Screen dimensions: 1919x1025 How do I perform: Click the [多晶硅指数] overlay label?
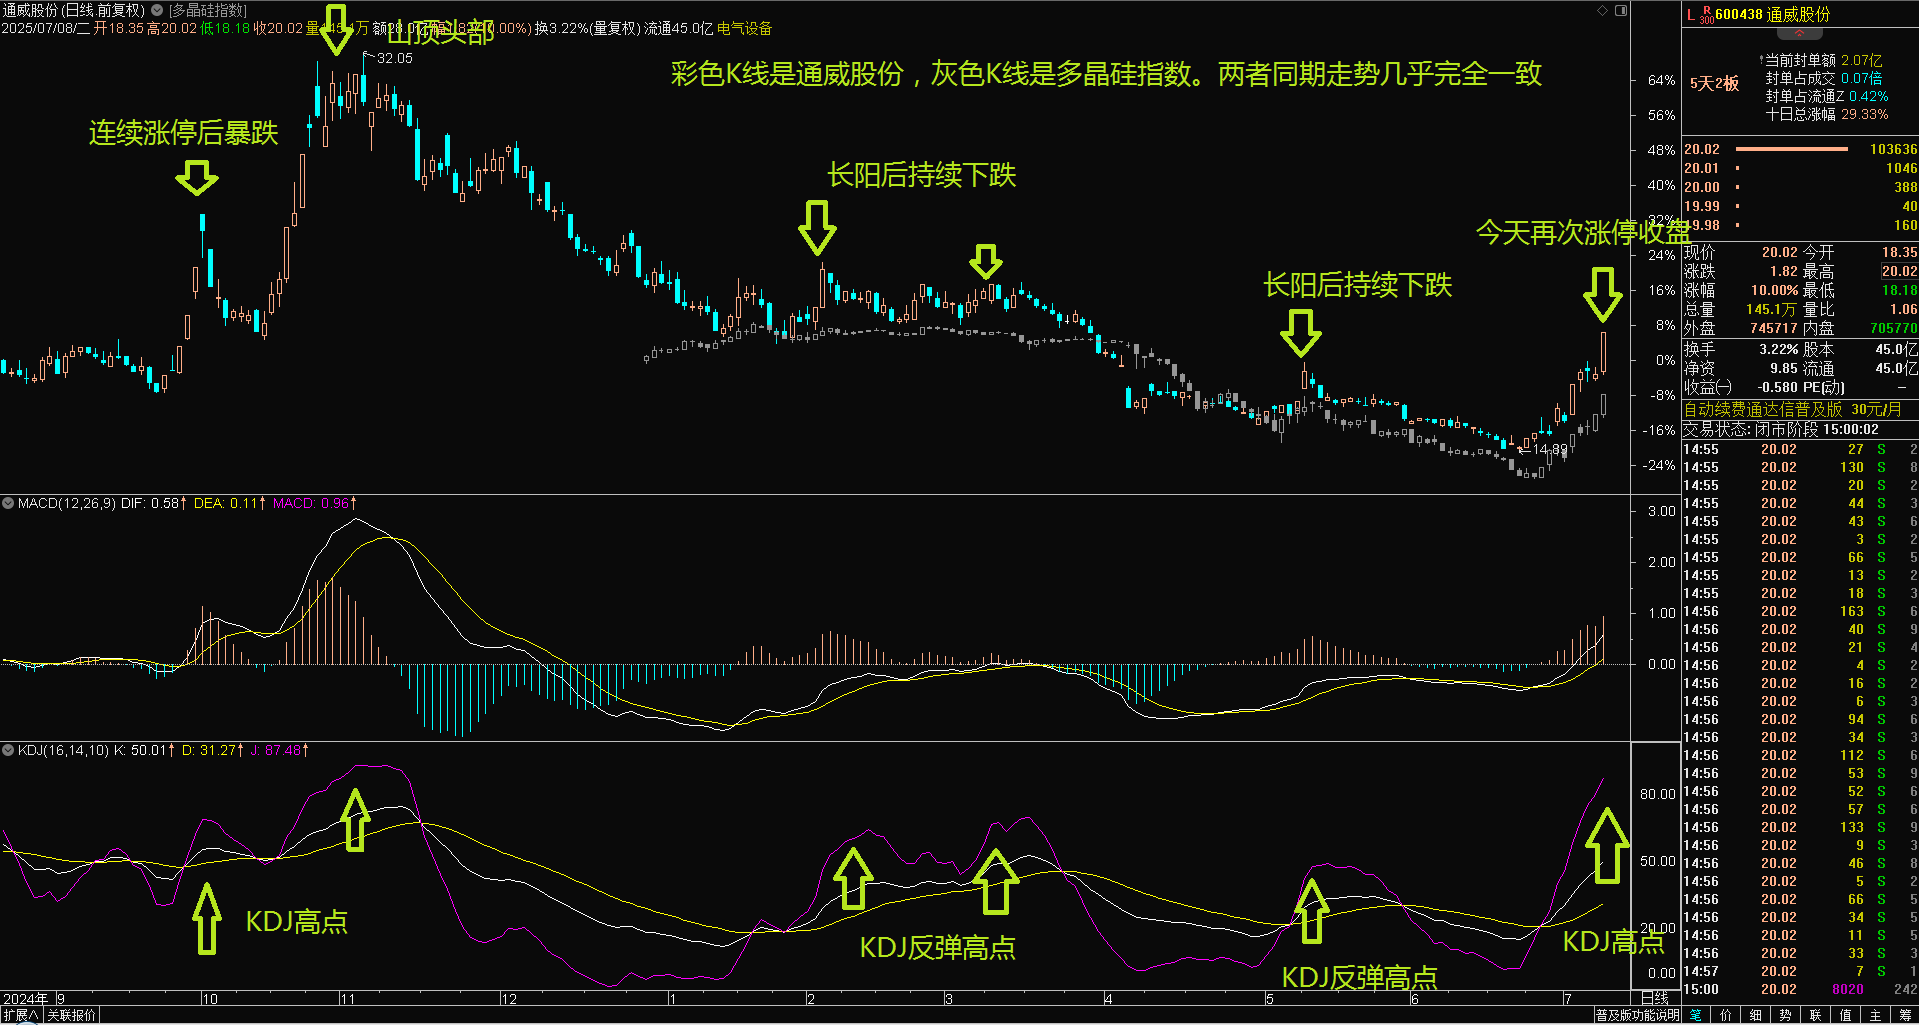coord(207,10)
